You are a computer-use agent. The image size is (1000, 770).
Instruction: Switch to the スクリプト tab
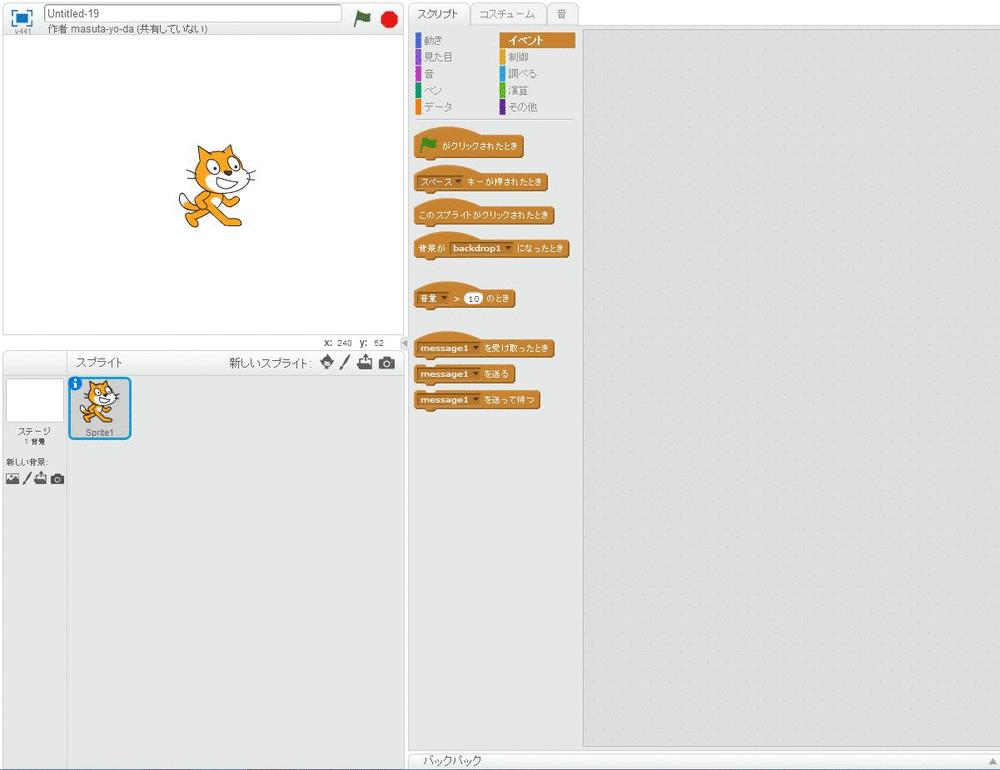[438, 14]
